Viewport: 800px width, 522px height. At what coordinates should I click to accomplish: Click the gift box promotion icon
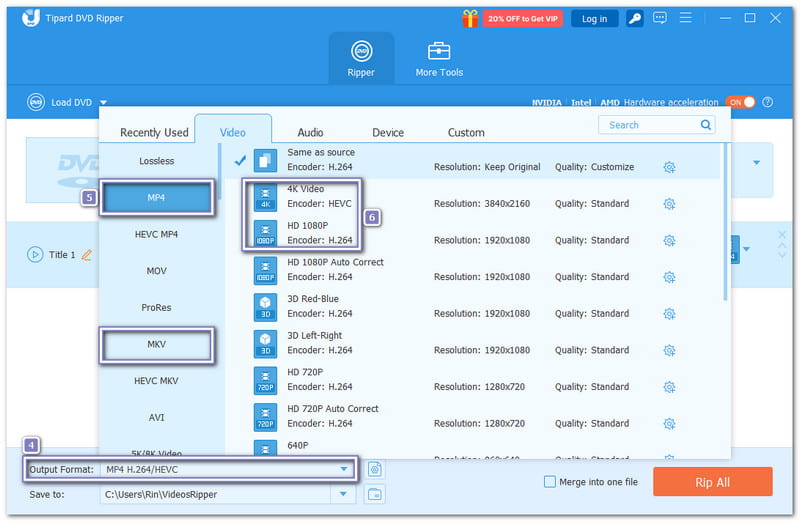click(x=470, y=18)
